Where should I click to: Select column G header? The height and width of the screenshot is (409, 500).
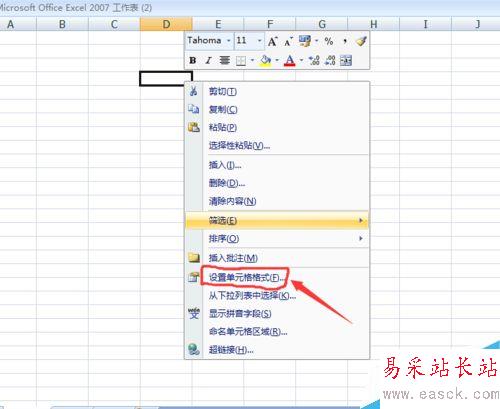(322, 24)
